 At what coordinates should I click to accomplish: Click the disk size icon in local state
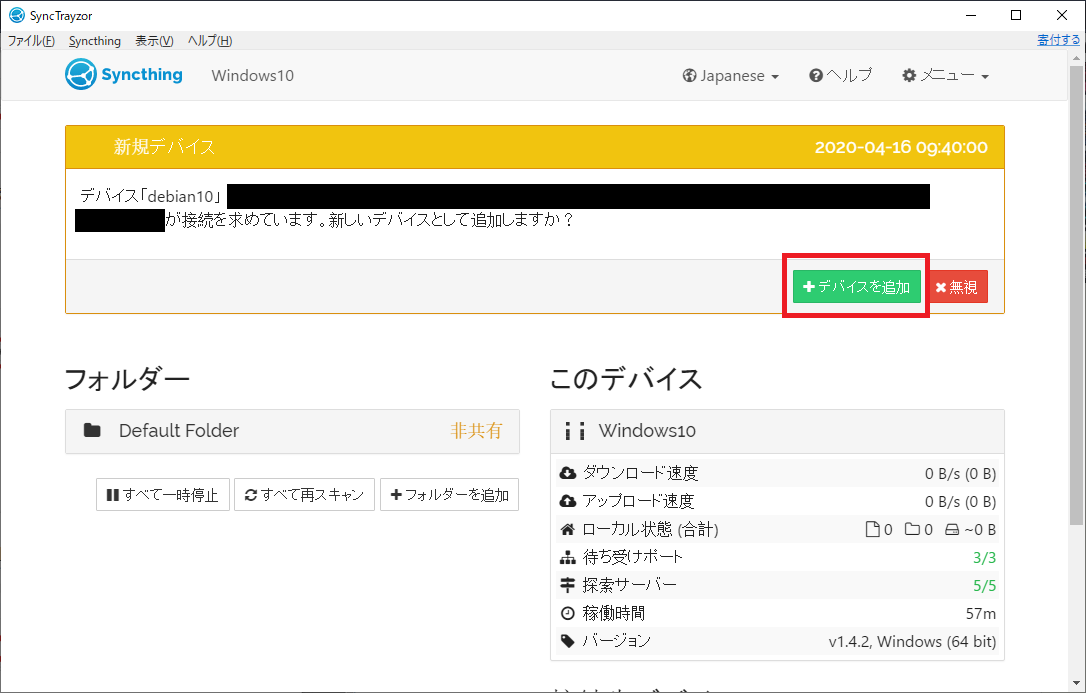pyautogui.click(x=952, y=530)
